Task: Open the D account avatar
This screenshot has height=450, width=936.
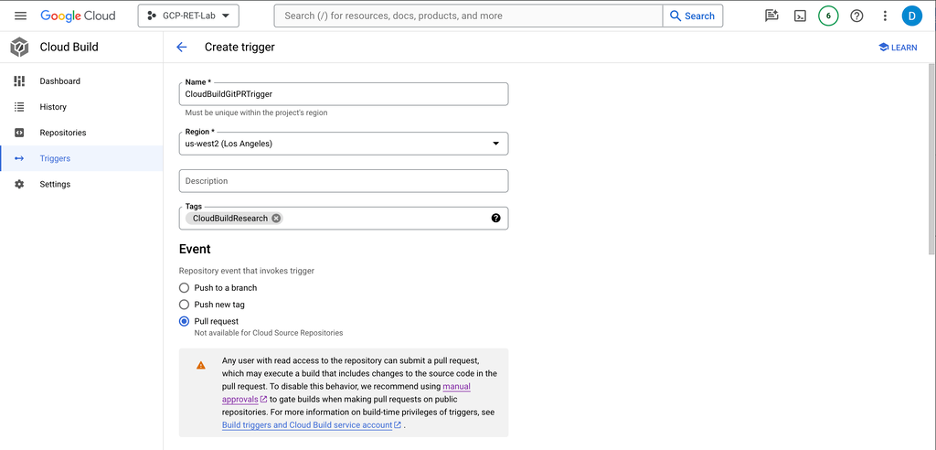Action: pyautogui.click(x=912, y=16)
